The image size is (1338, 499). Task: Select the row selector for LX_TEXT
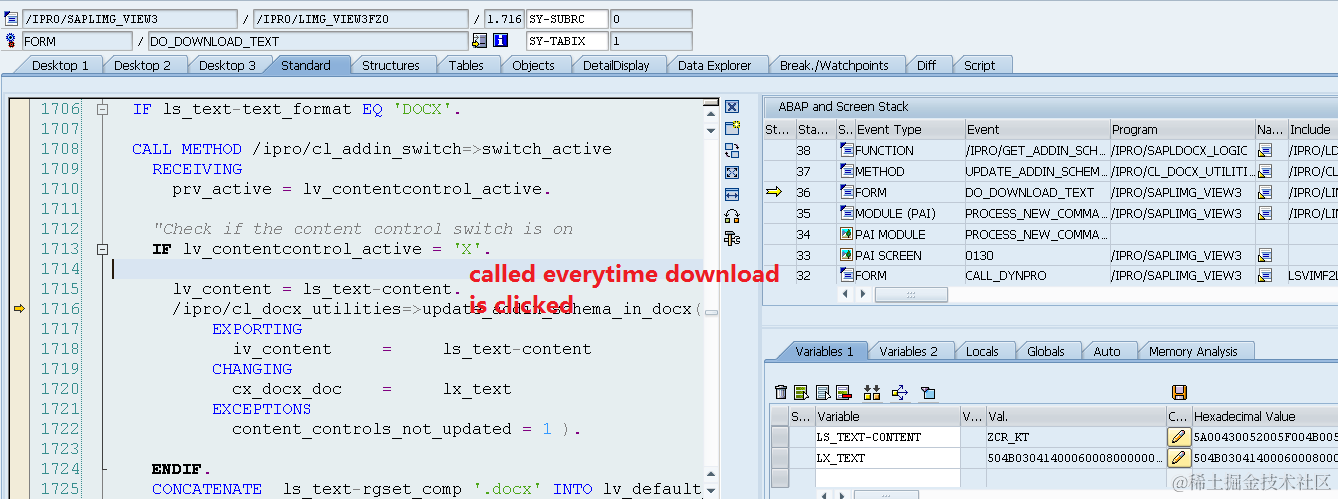(x=779, y=458)
